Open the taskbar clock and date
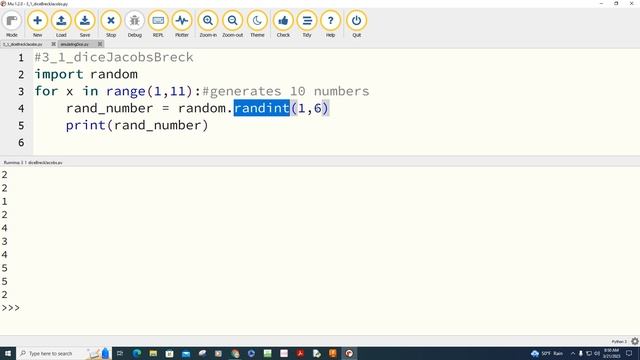 [x=611, y=353]
